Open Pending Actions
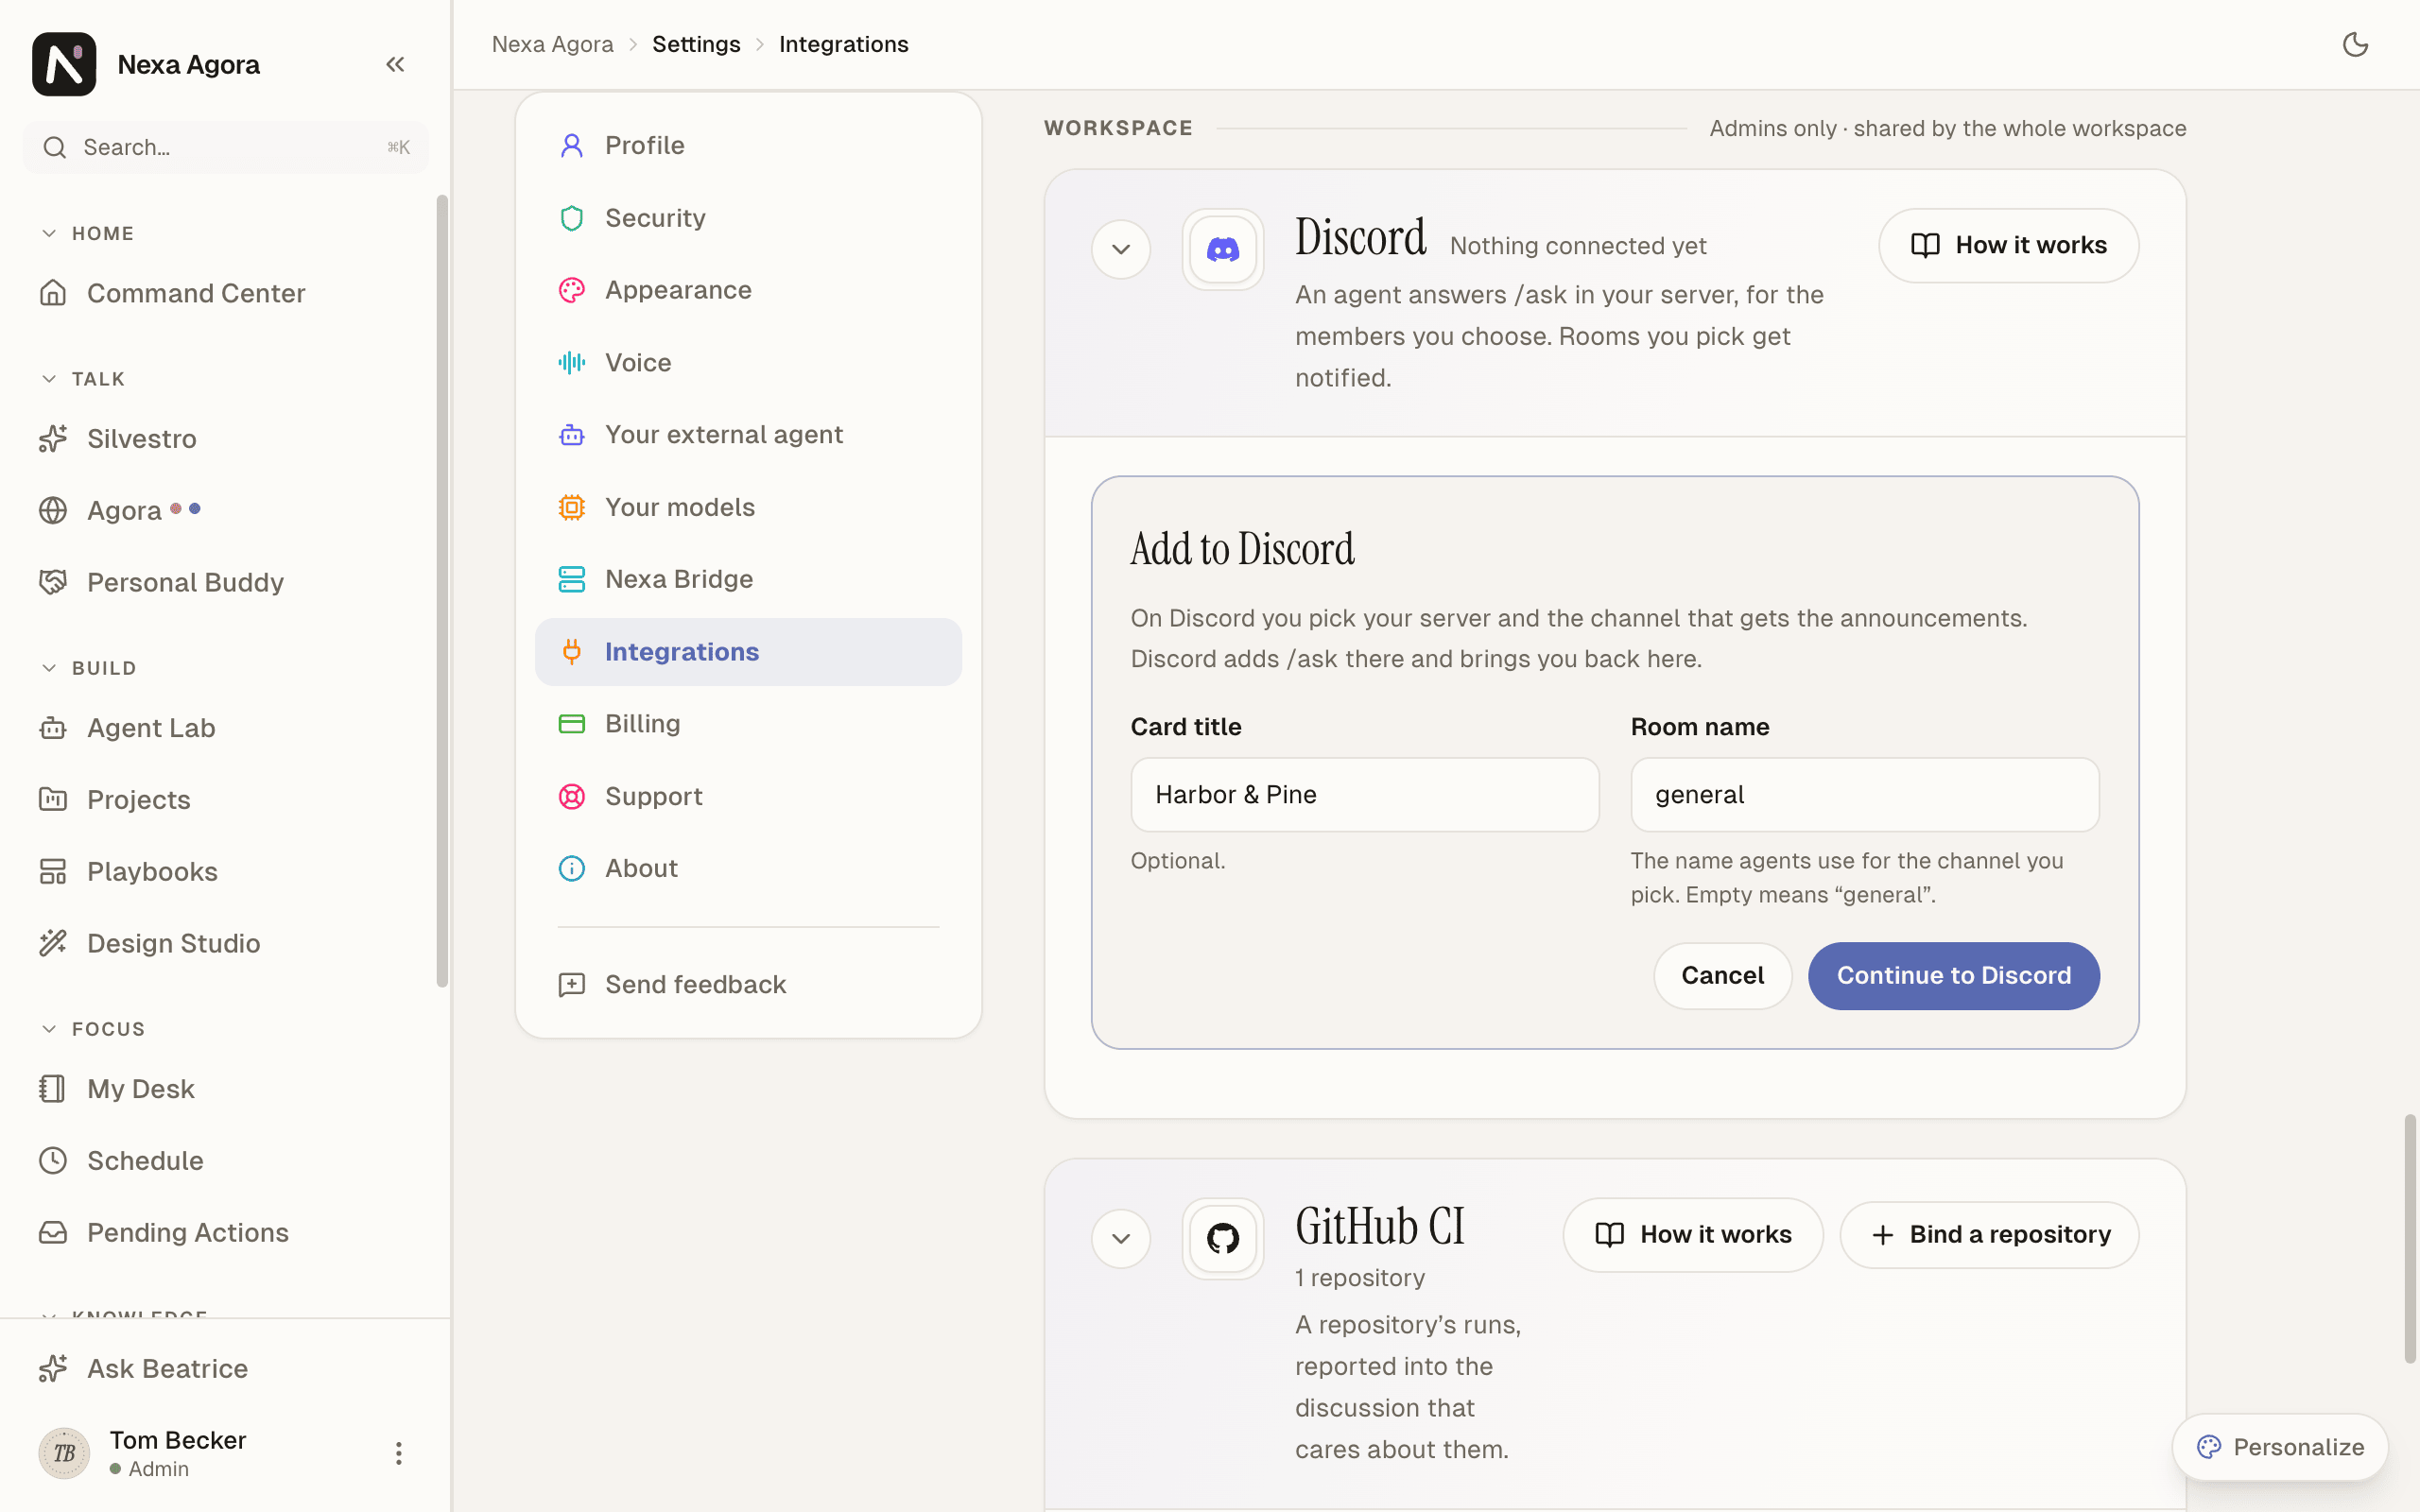Screen dimensions: 2420x1512 [225, 1232]
